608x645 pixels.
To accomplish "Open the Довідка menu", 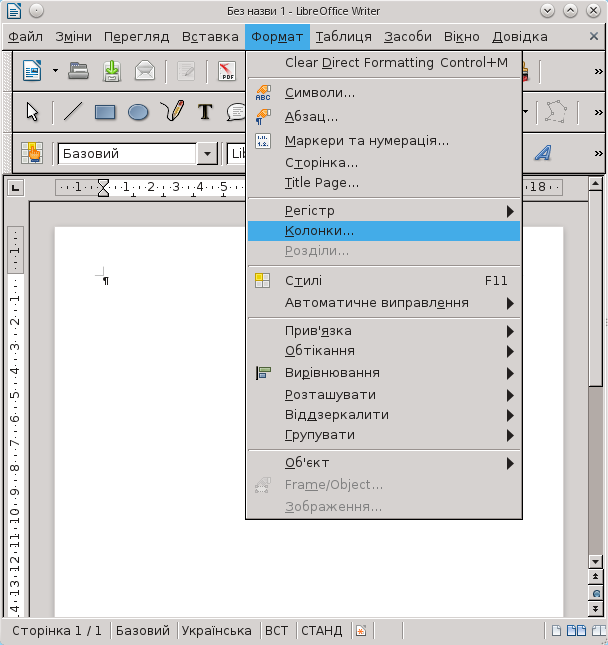I will tap(520, 37).
